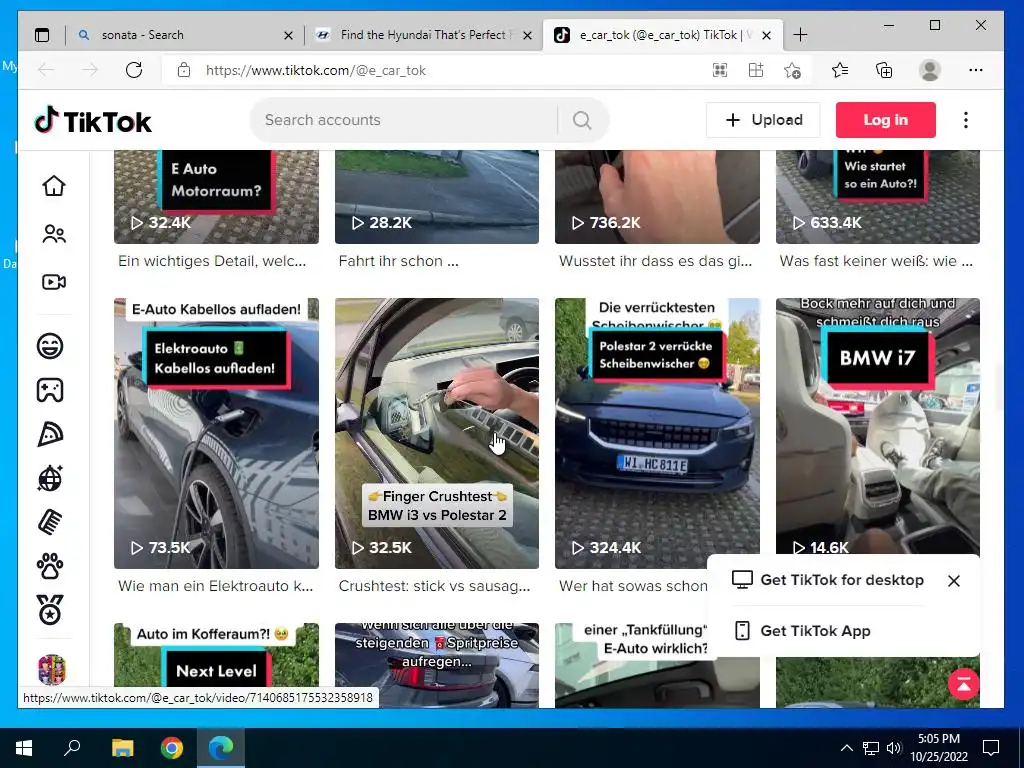Focus the Search accounts field

click(x=405, y=120)
